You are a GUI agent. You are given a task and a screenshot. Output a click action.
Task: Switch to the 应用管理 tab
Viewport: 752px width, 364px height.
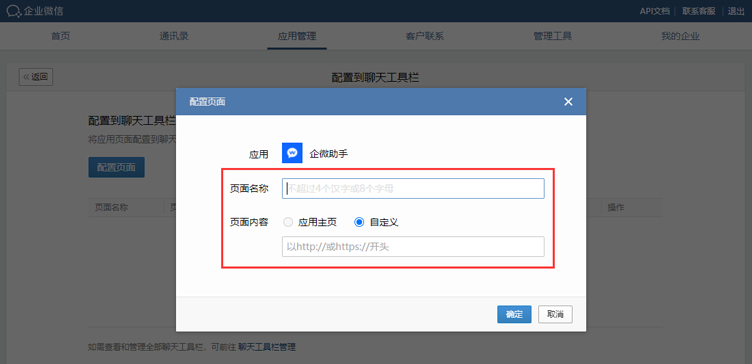[x=297, y=36]
